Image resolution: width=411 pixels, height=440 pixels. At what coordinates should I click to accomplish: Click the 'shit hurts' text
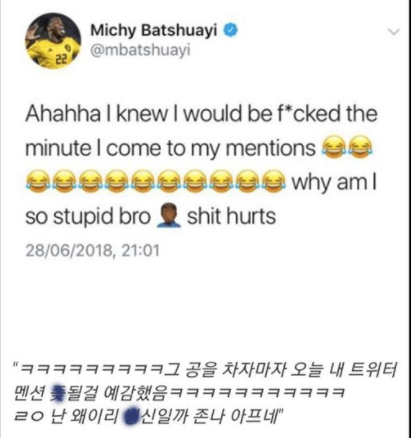click(231, 216)
